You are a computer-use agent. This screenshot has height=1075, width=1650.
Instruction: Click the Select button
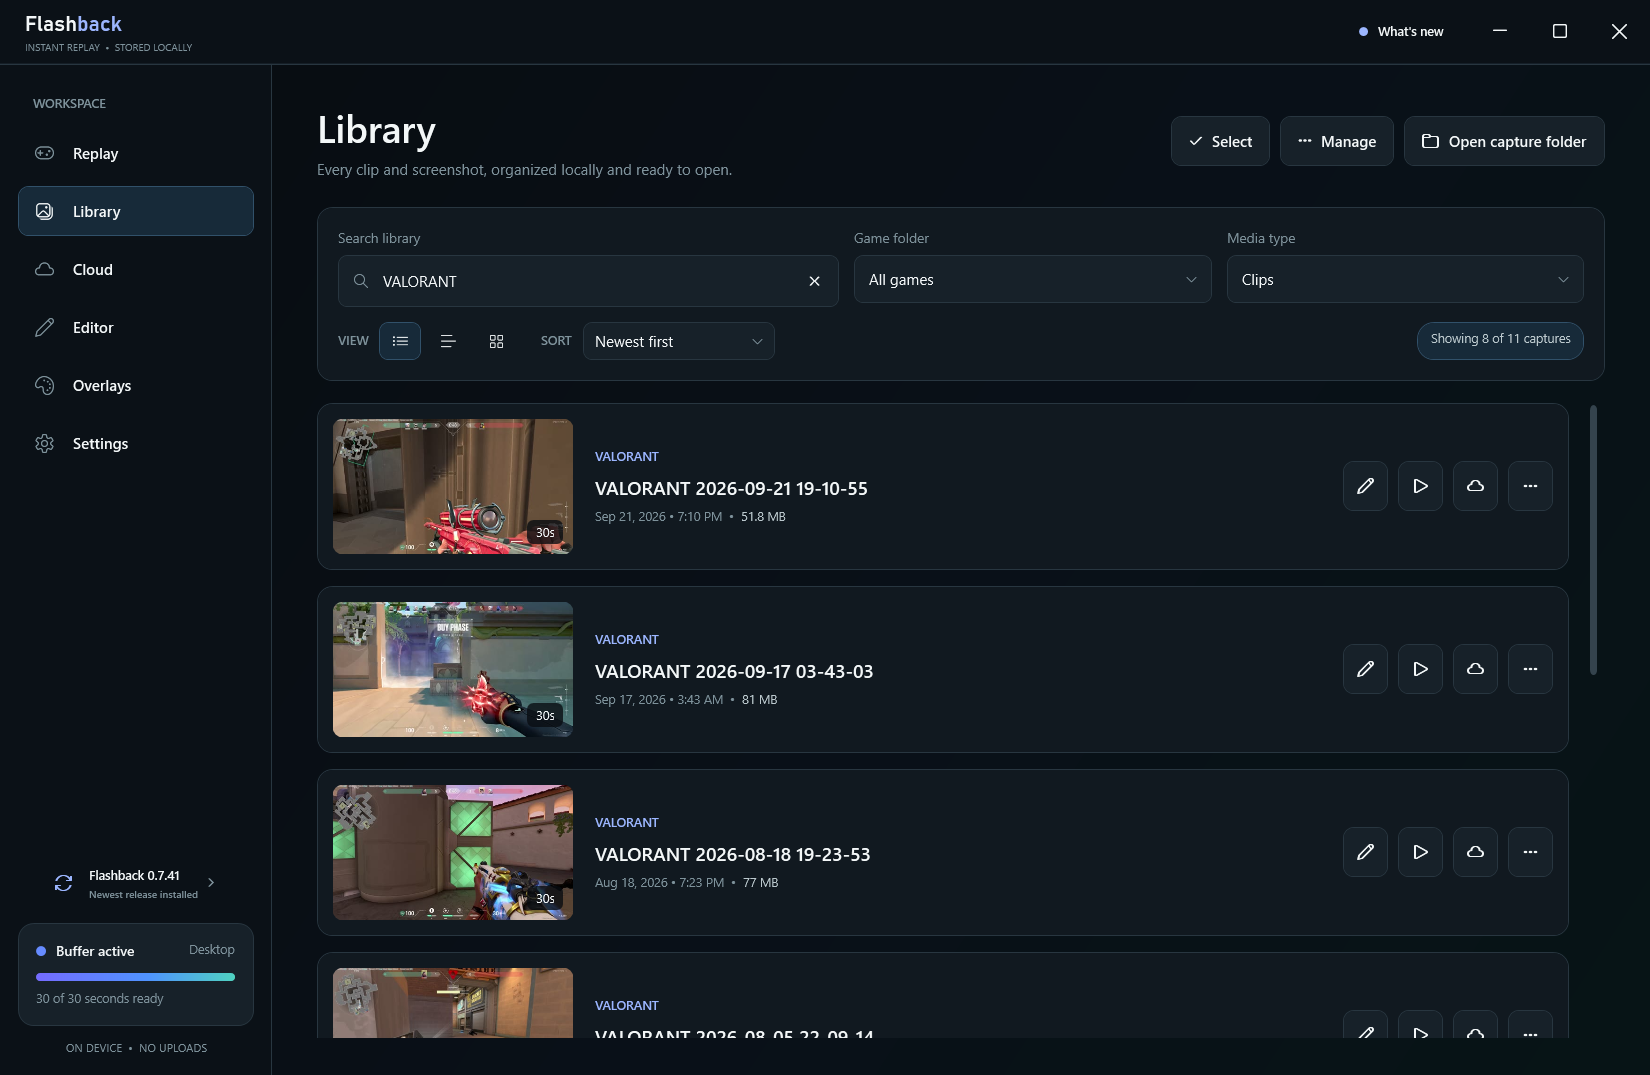click(1220, 142)
